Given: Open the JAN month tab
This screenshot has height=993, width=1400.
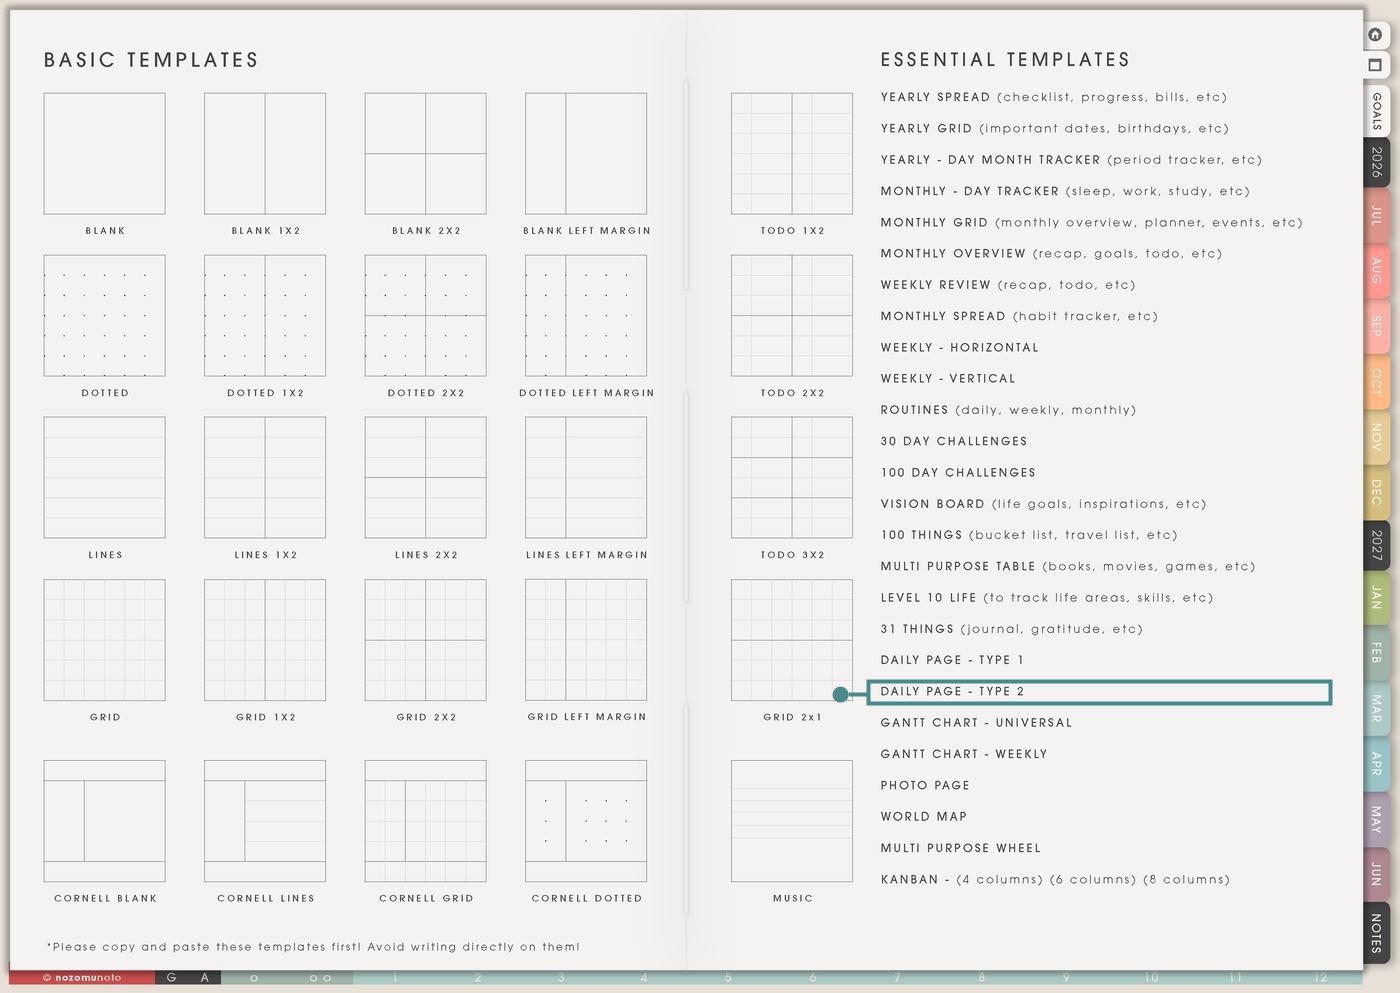Looking at the screenshot, I should pos(1376,597).
